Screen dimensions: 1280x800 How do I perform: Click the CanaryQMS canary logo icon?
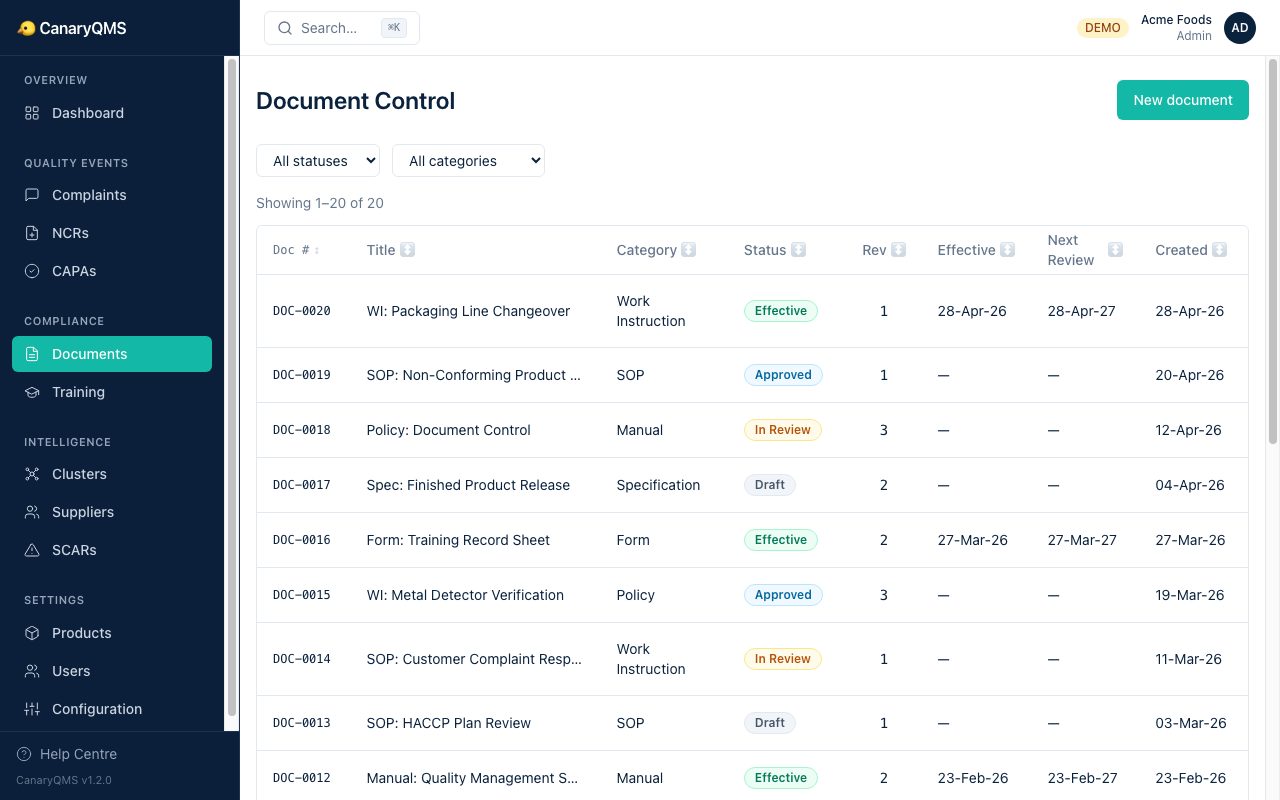27,28
